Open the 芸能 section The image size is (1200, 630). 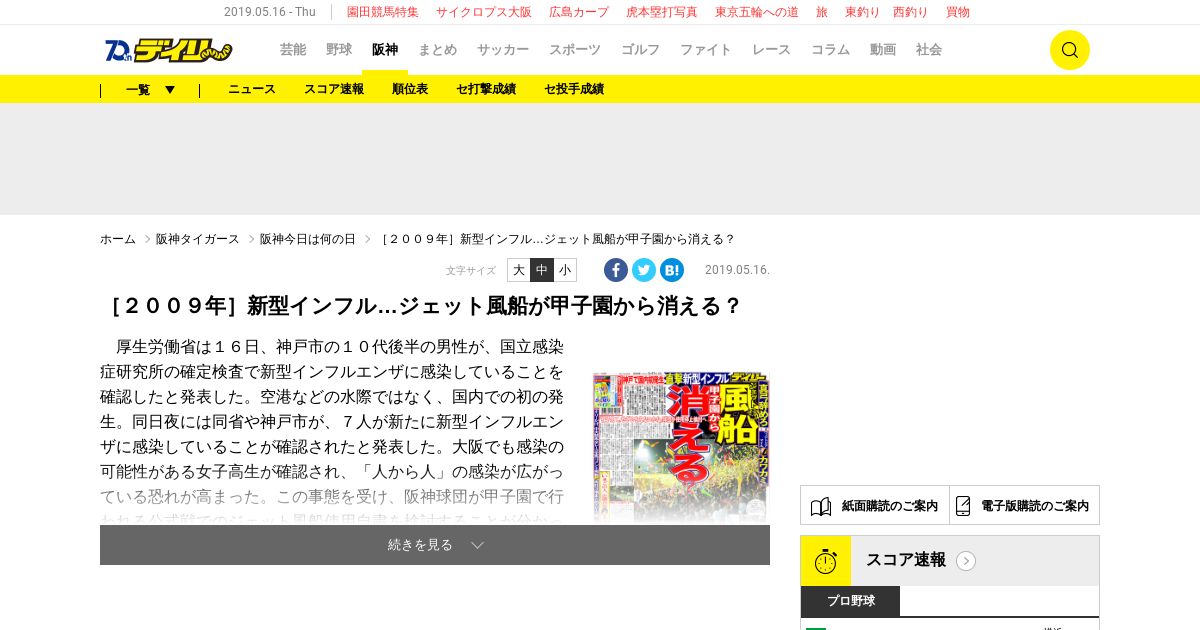(293, 49)
